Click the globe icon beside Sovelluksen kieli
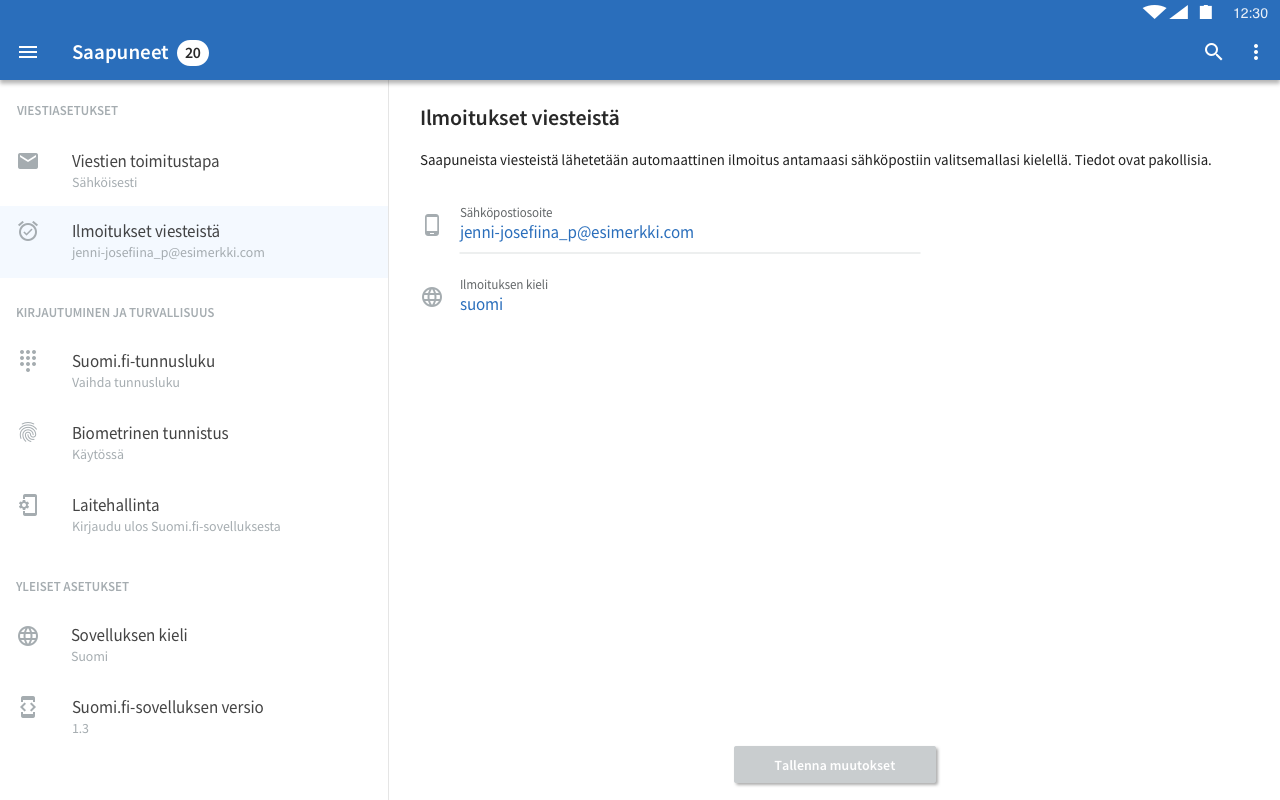 click(x=28, y=636)
